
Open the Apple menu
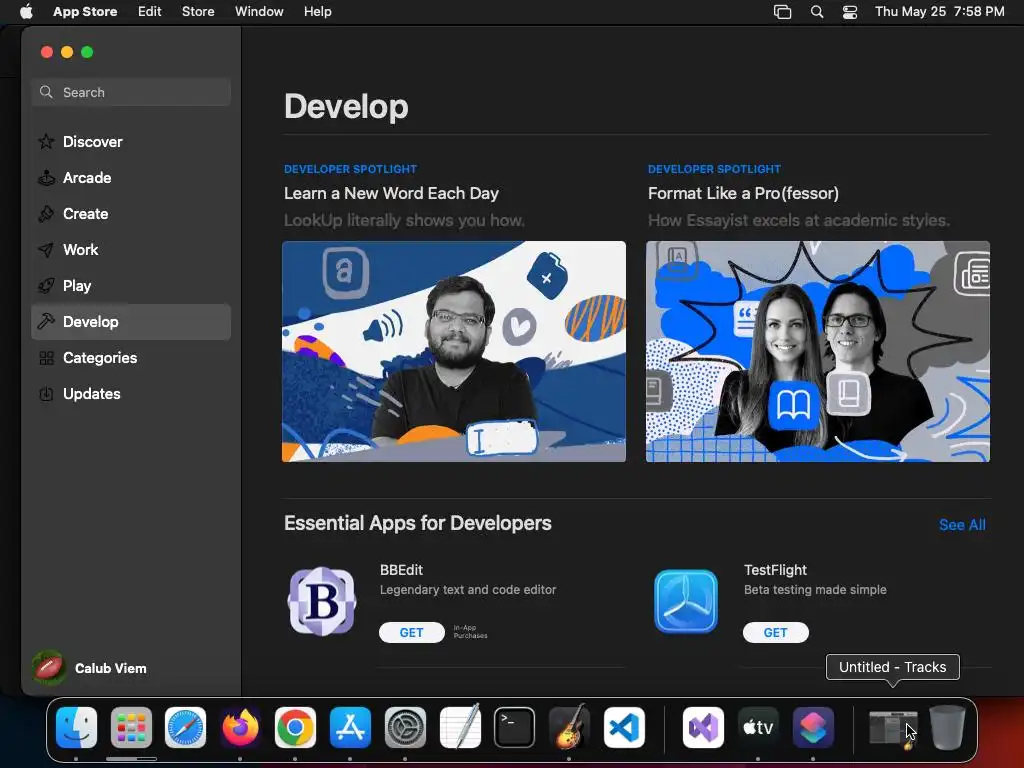point(26,12)
